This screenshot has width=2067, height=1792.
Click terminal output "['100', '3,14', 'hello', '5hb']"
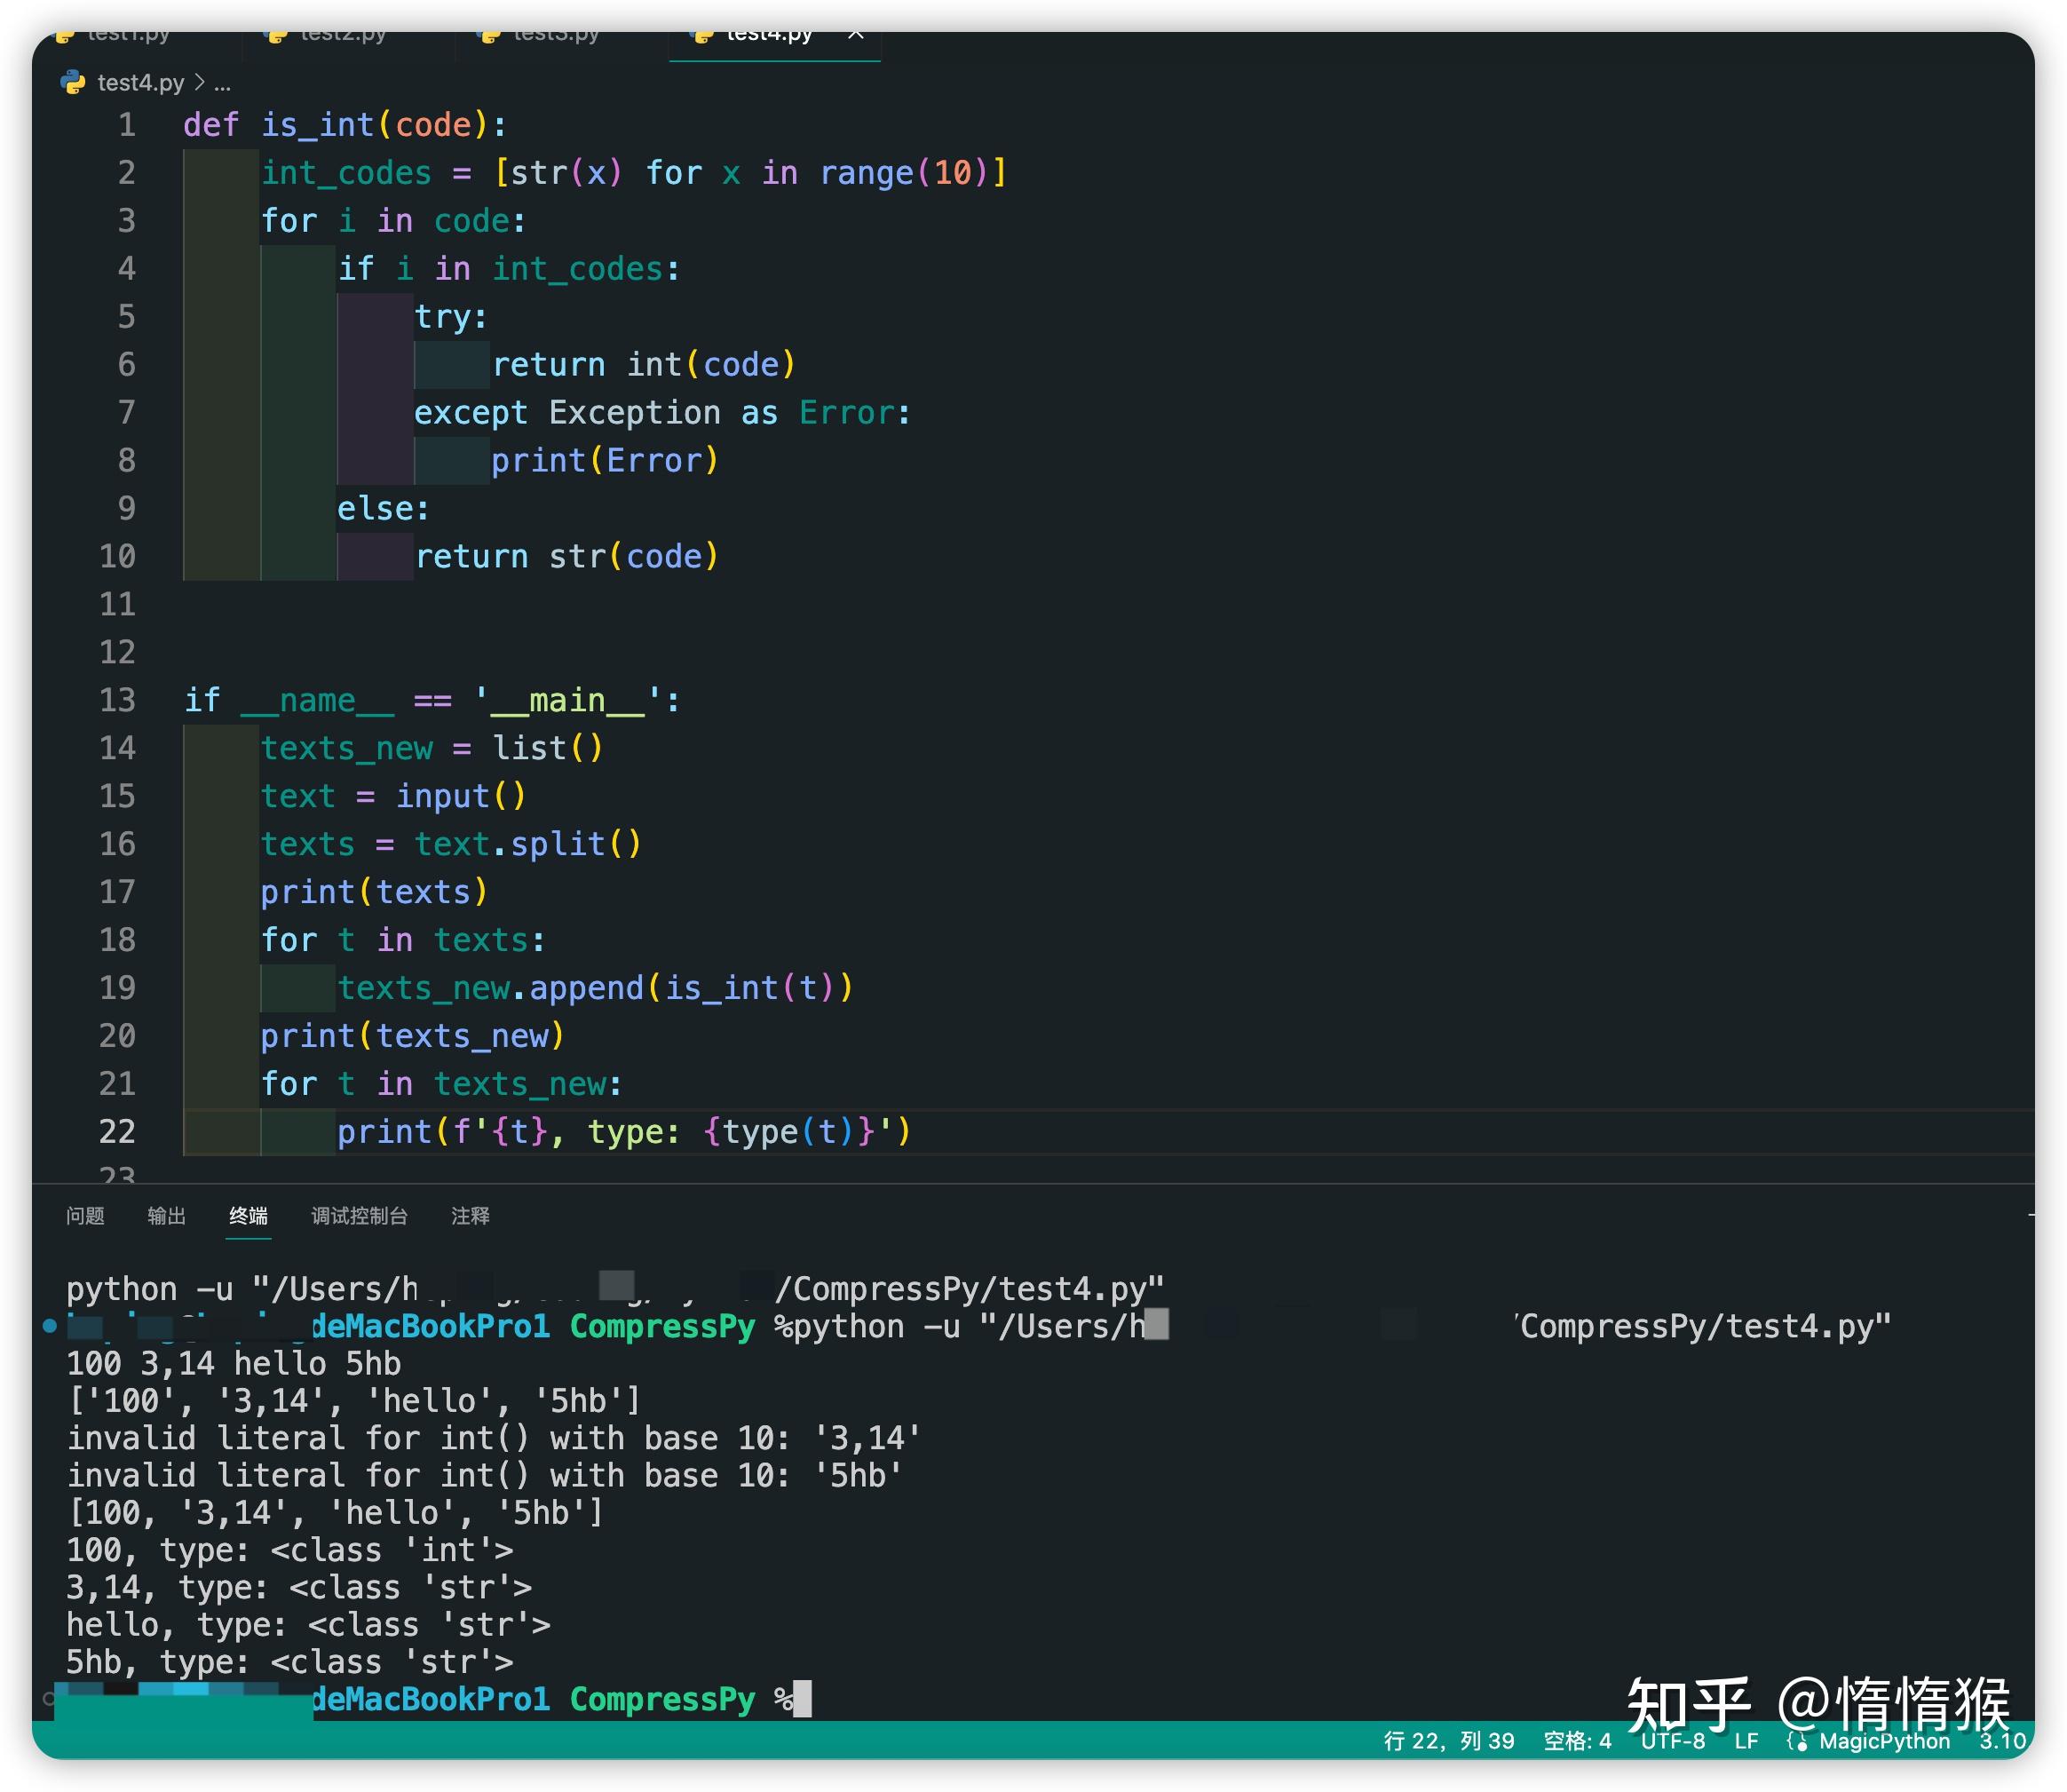(x=353, y=1401)
